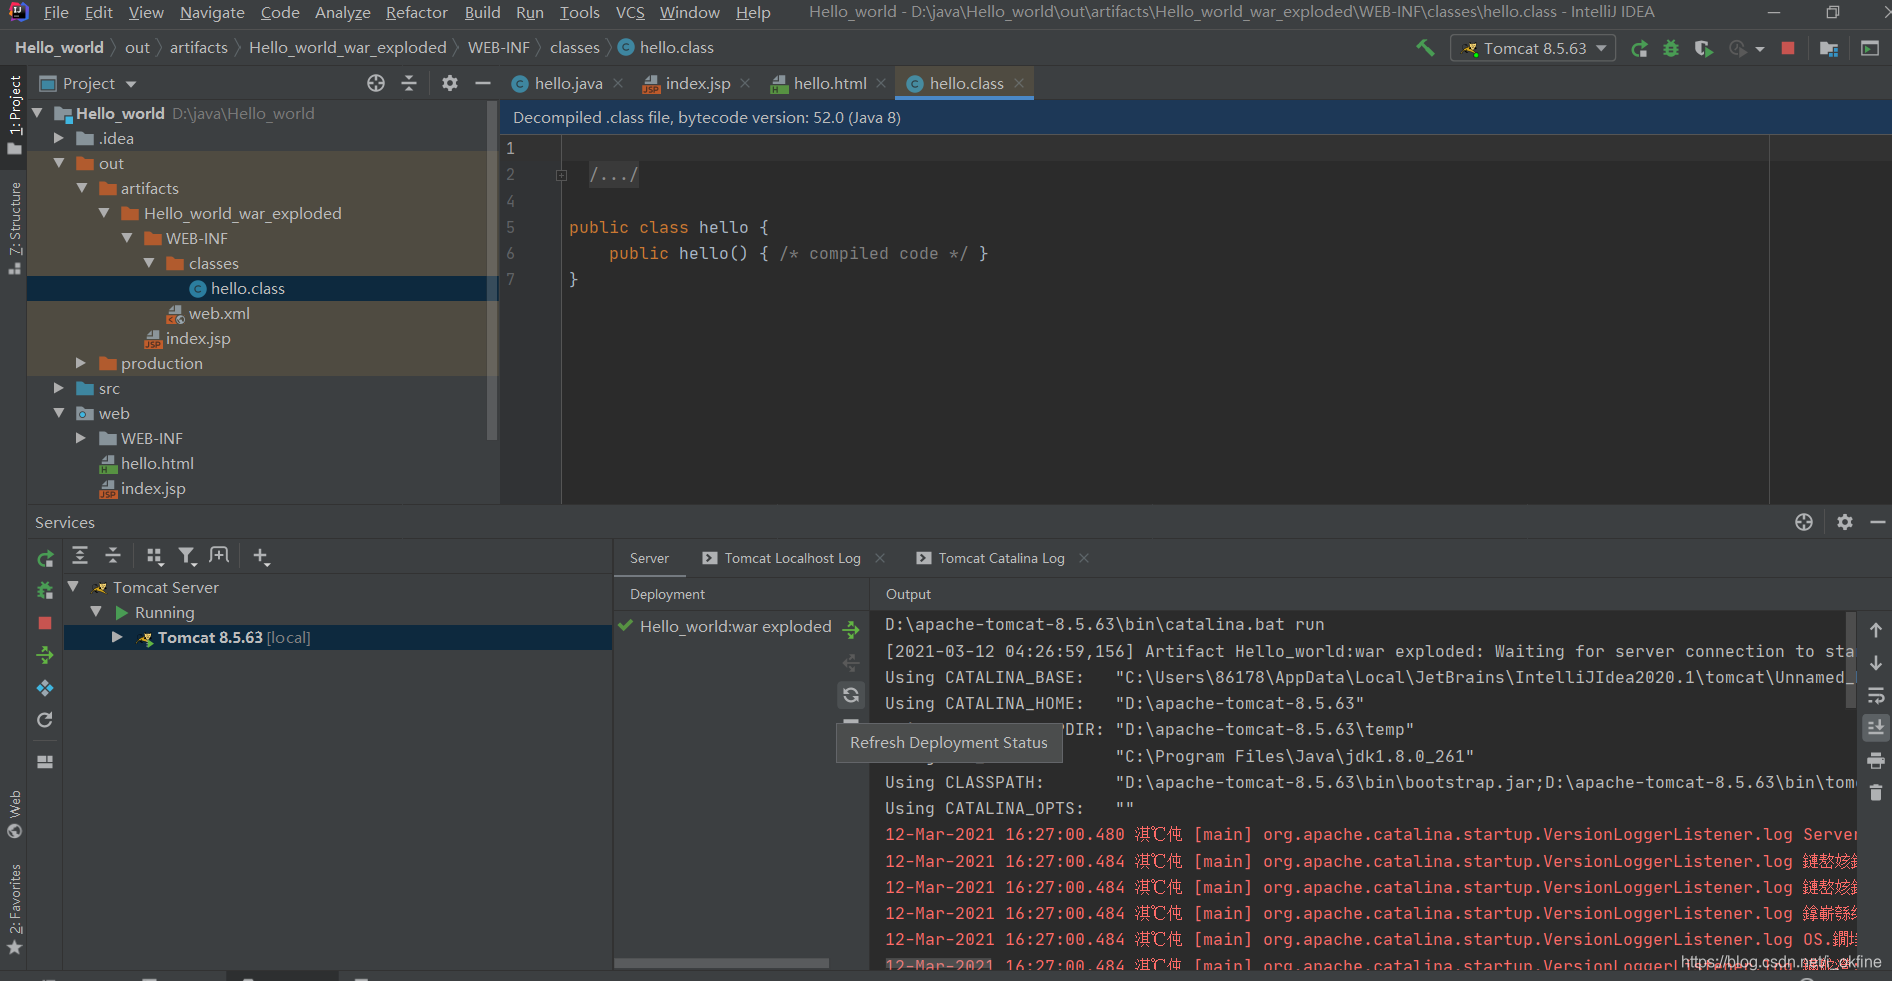The height and width of the screenshot is (981, 1892).
Task: Click the Update Application icon in Services sidebar
Action: click(x=45, y=688)
